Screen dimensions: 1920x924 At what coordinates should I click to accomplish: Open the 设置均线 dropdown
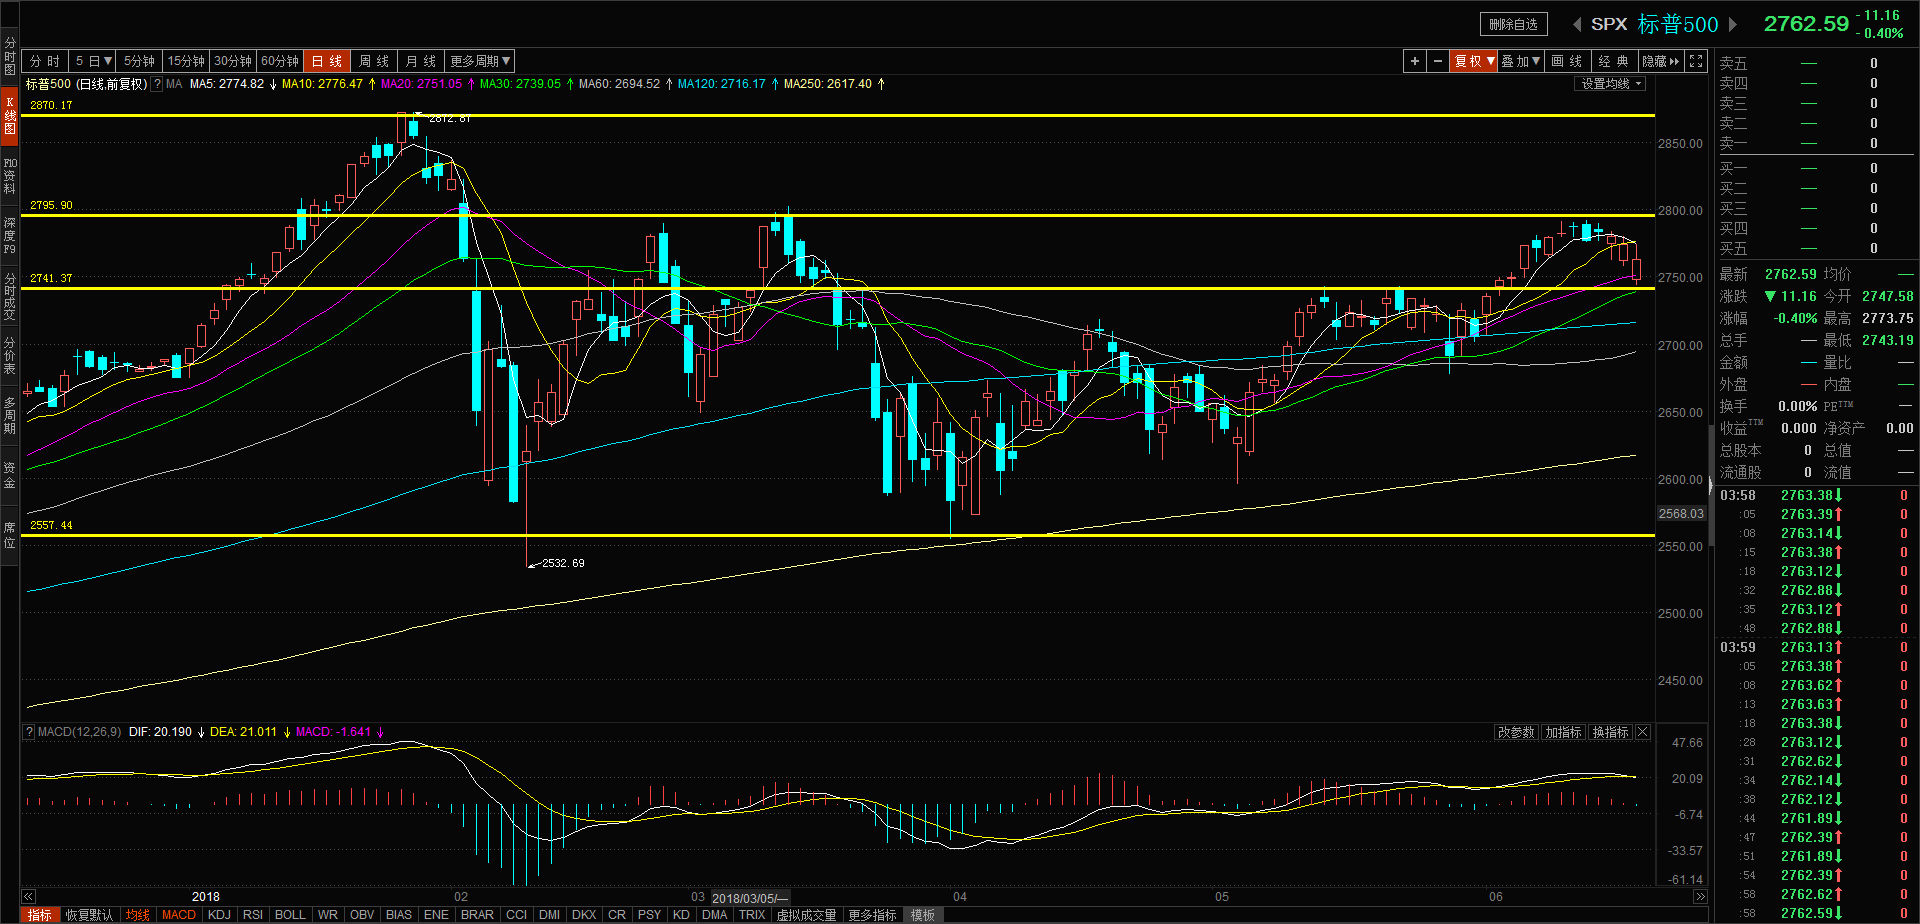[1610, 84]
